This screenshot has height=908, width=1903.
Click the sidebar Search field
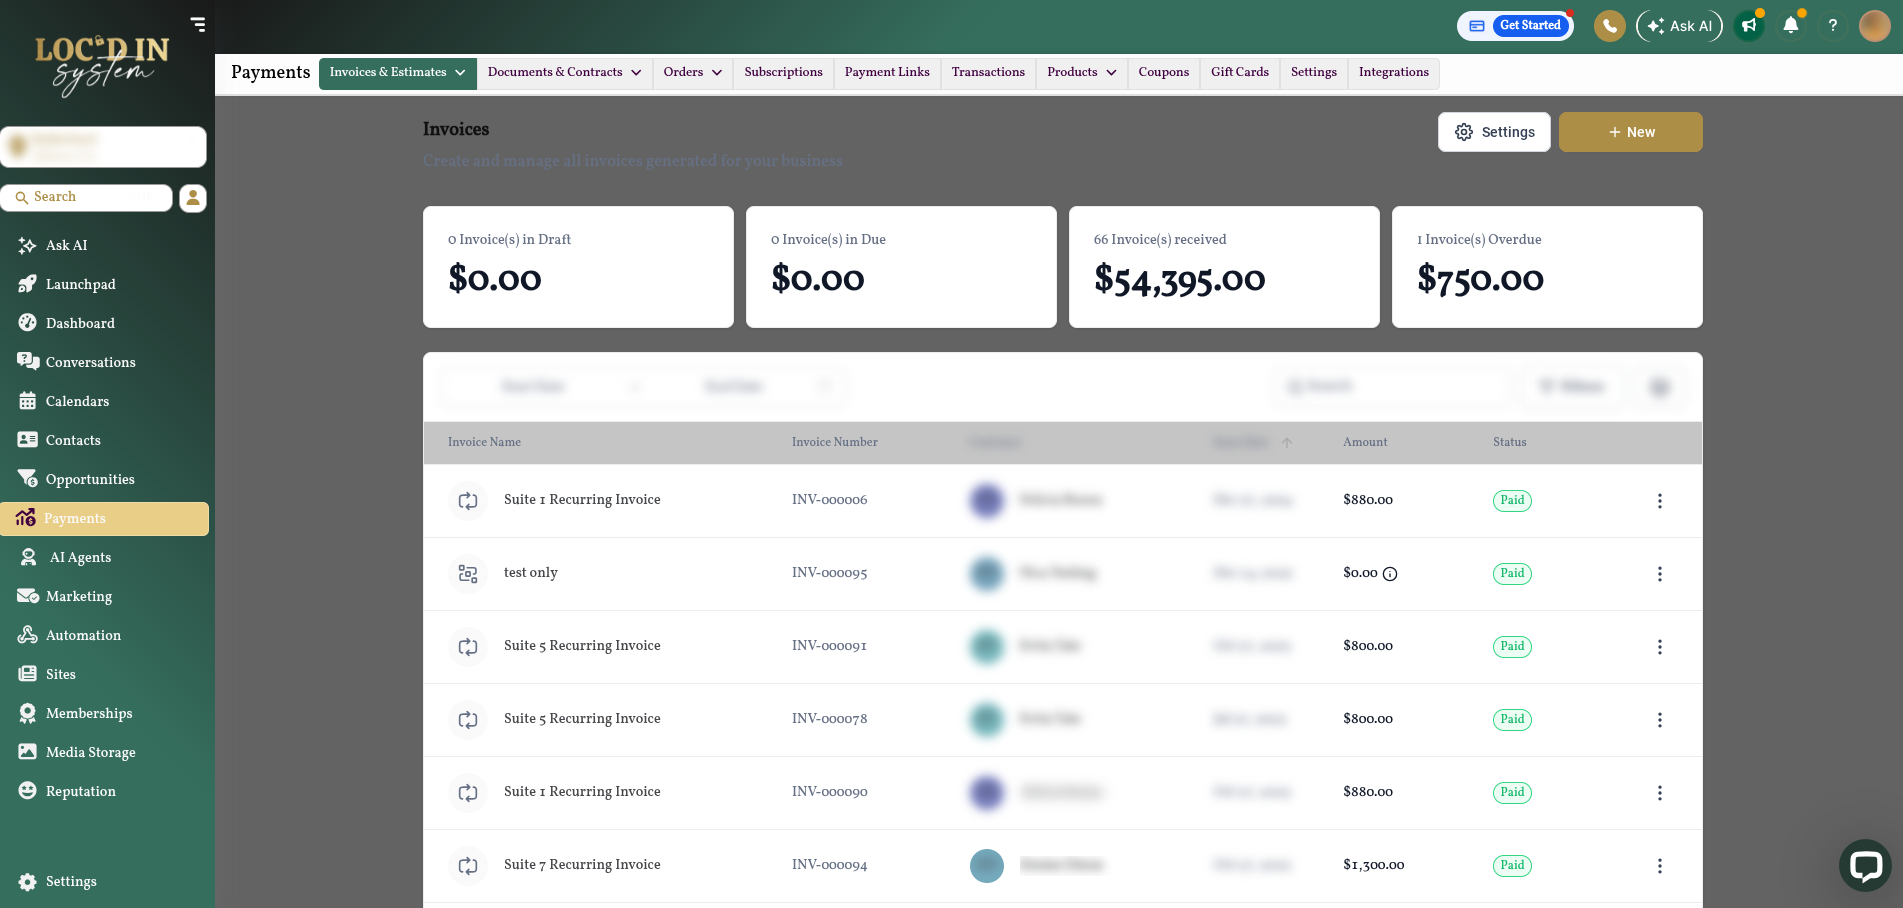[87, 198]
